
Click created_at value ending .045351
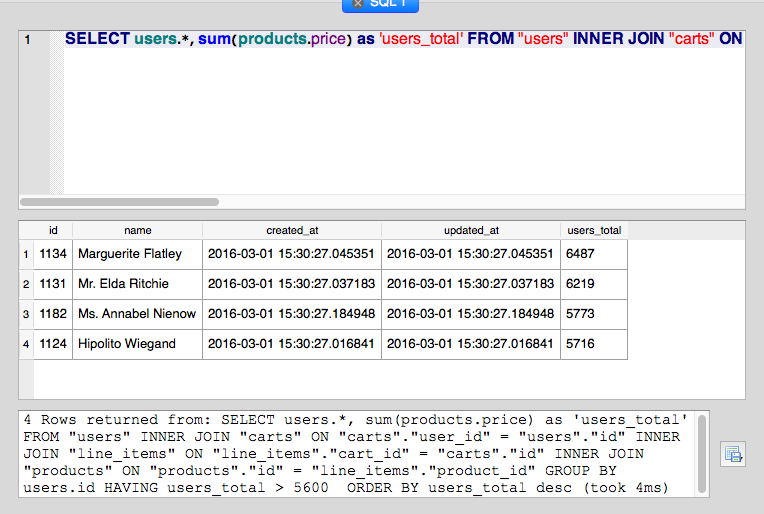292,254
